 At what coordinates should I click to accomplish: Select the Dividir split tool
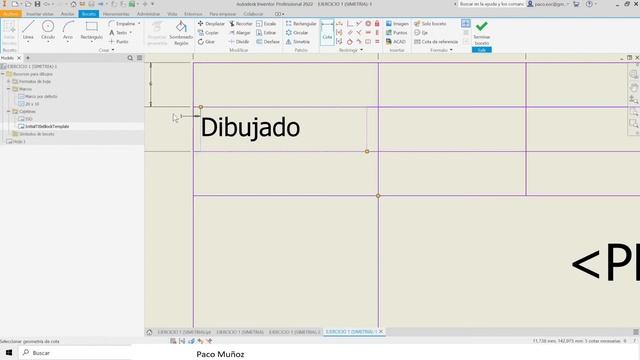[239, 42]
